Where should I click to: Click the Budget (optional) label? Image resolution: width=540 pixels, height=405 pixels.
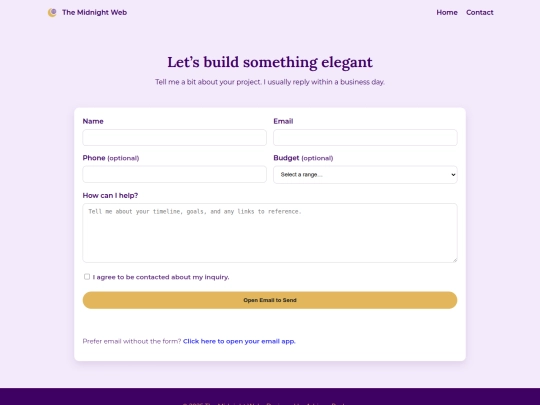tap(303, 158)
